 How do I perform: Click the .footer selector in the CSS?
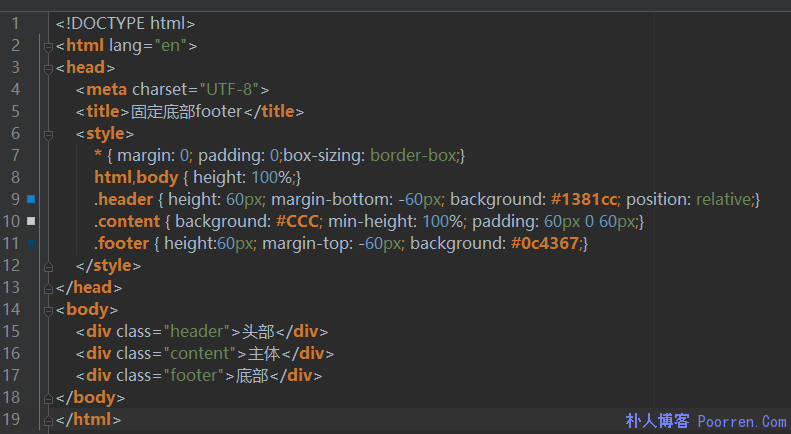[122, 243]
